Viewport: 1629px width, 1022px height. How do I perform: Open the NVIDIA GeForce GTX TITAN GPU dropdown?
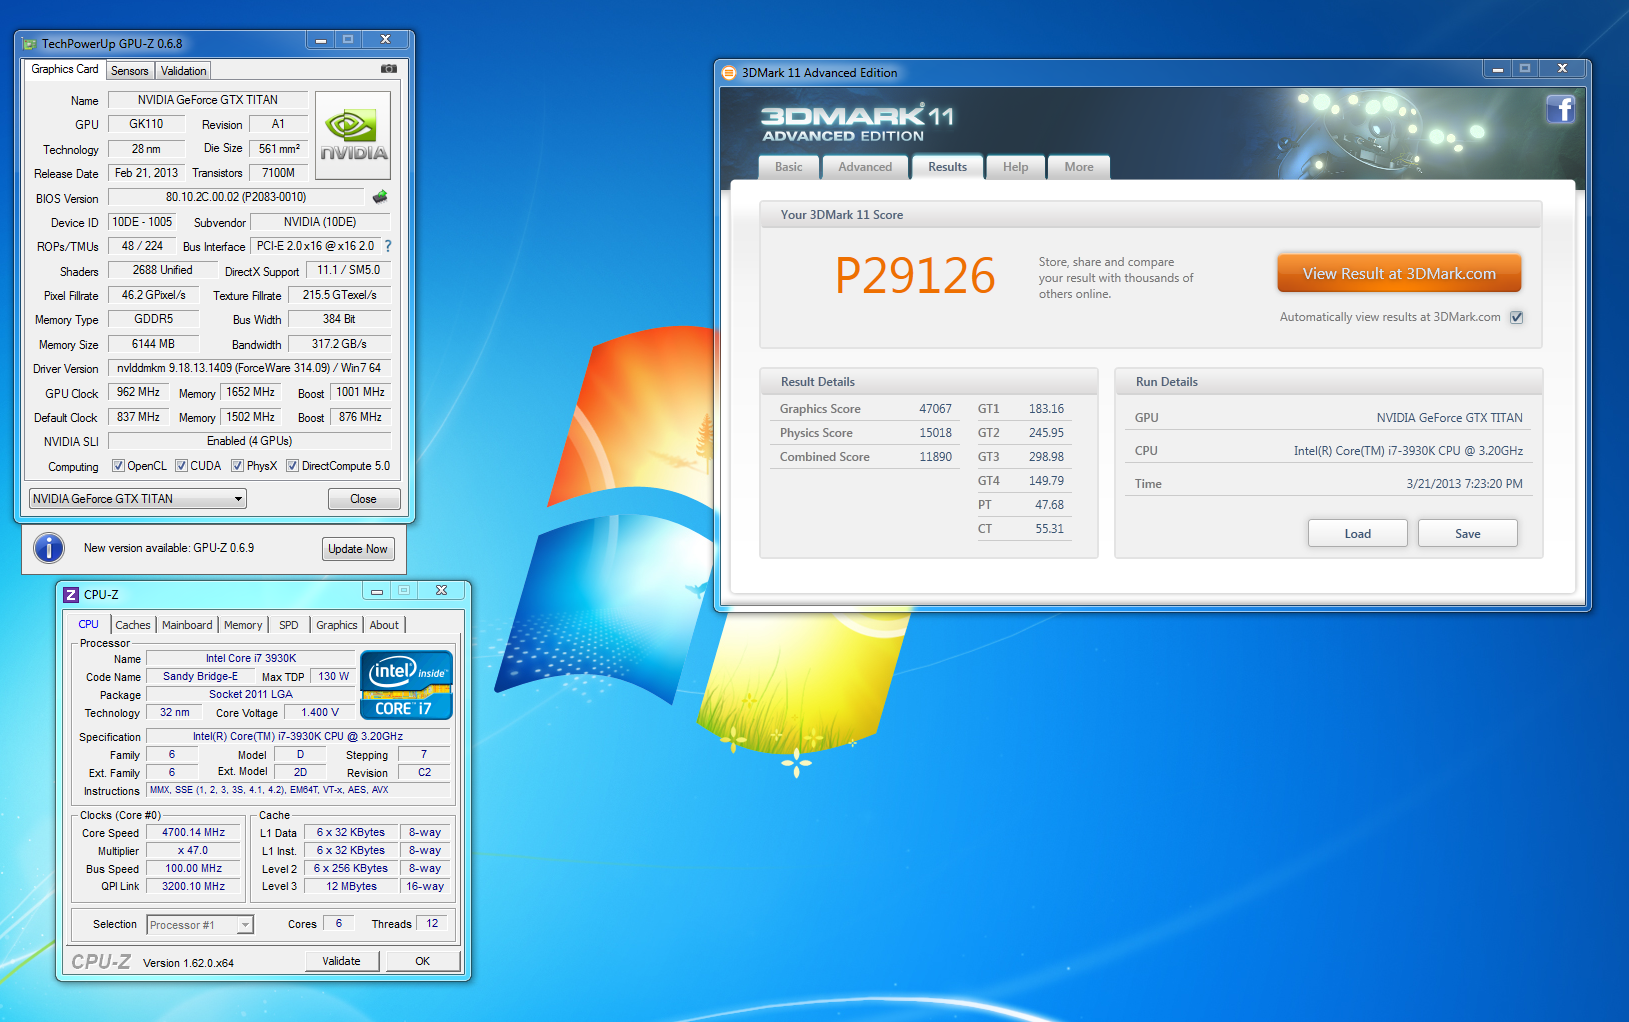pyautogui.click(x=137, y=499)
